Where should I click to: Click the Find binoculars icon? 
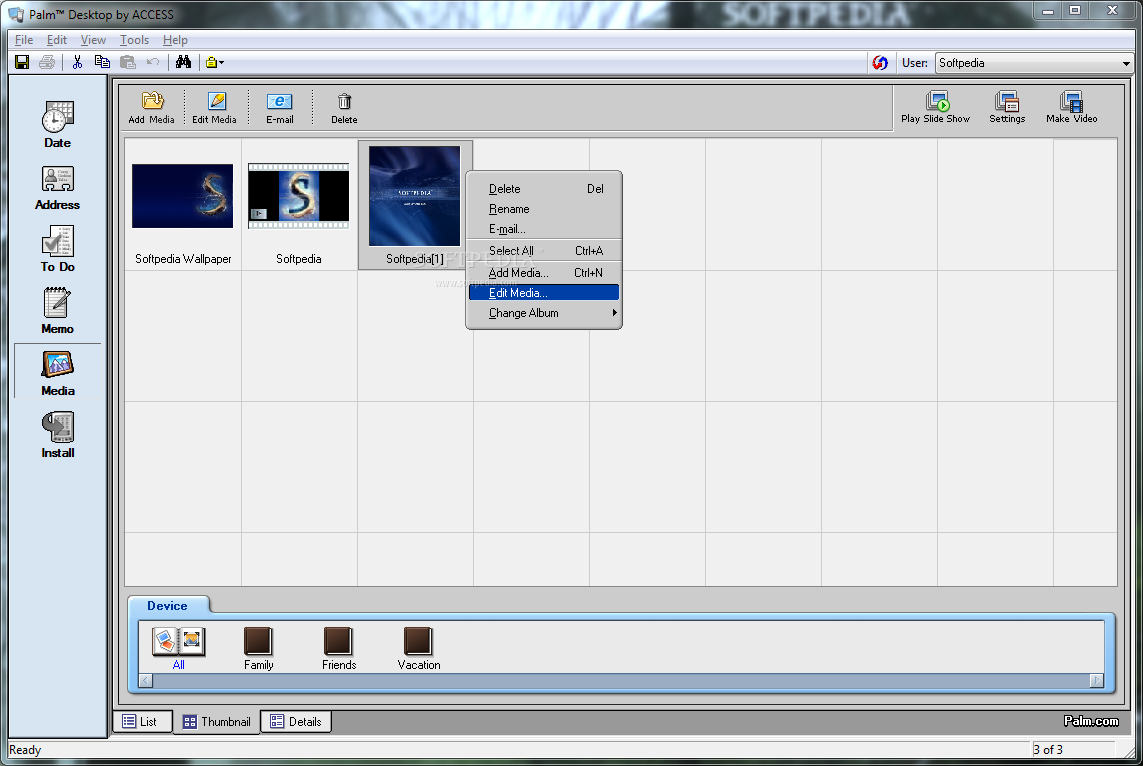point(183,63)
